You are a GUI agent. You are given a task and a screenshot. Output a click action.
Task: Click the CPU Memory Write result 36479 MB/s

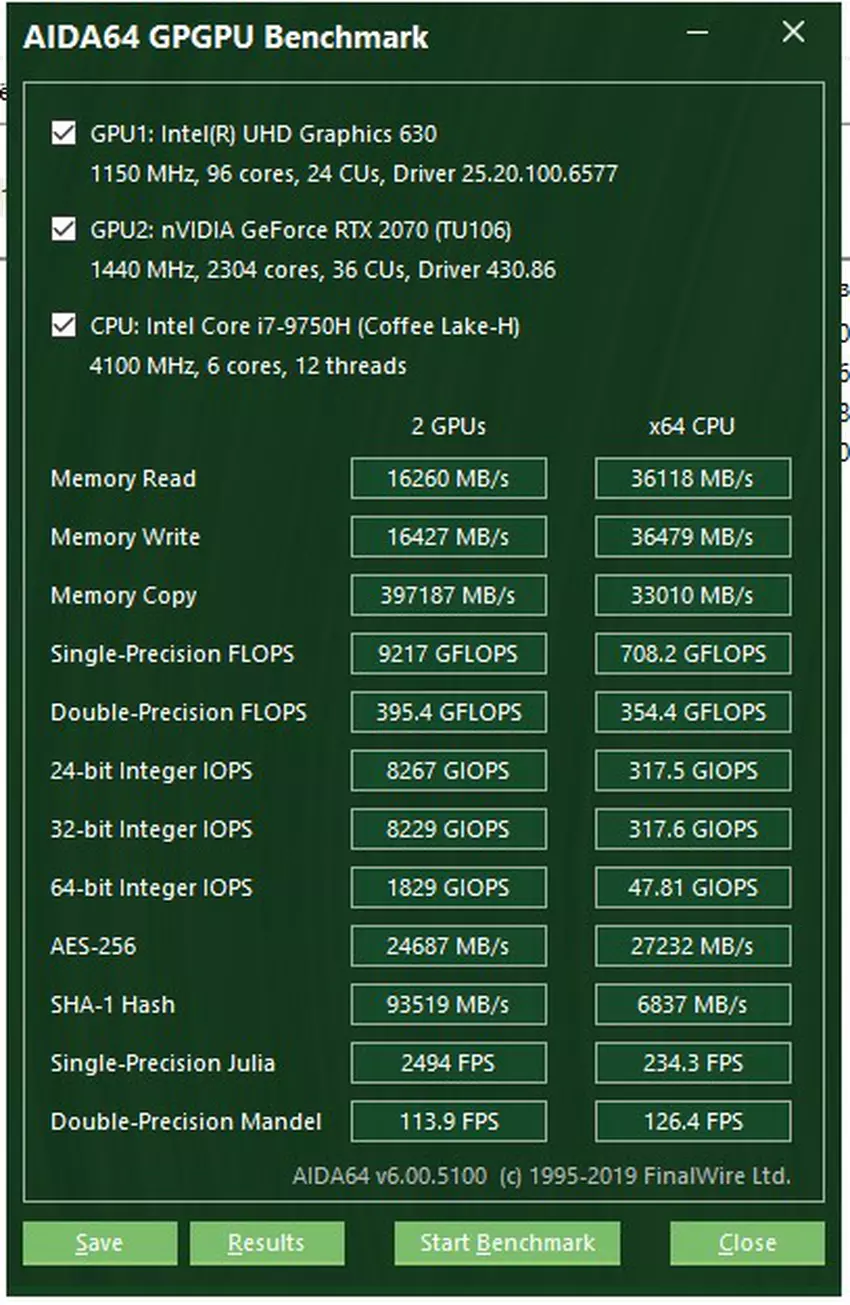(x=692, y=537)
